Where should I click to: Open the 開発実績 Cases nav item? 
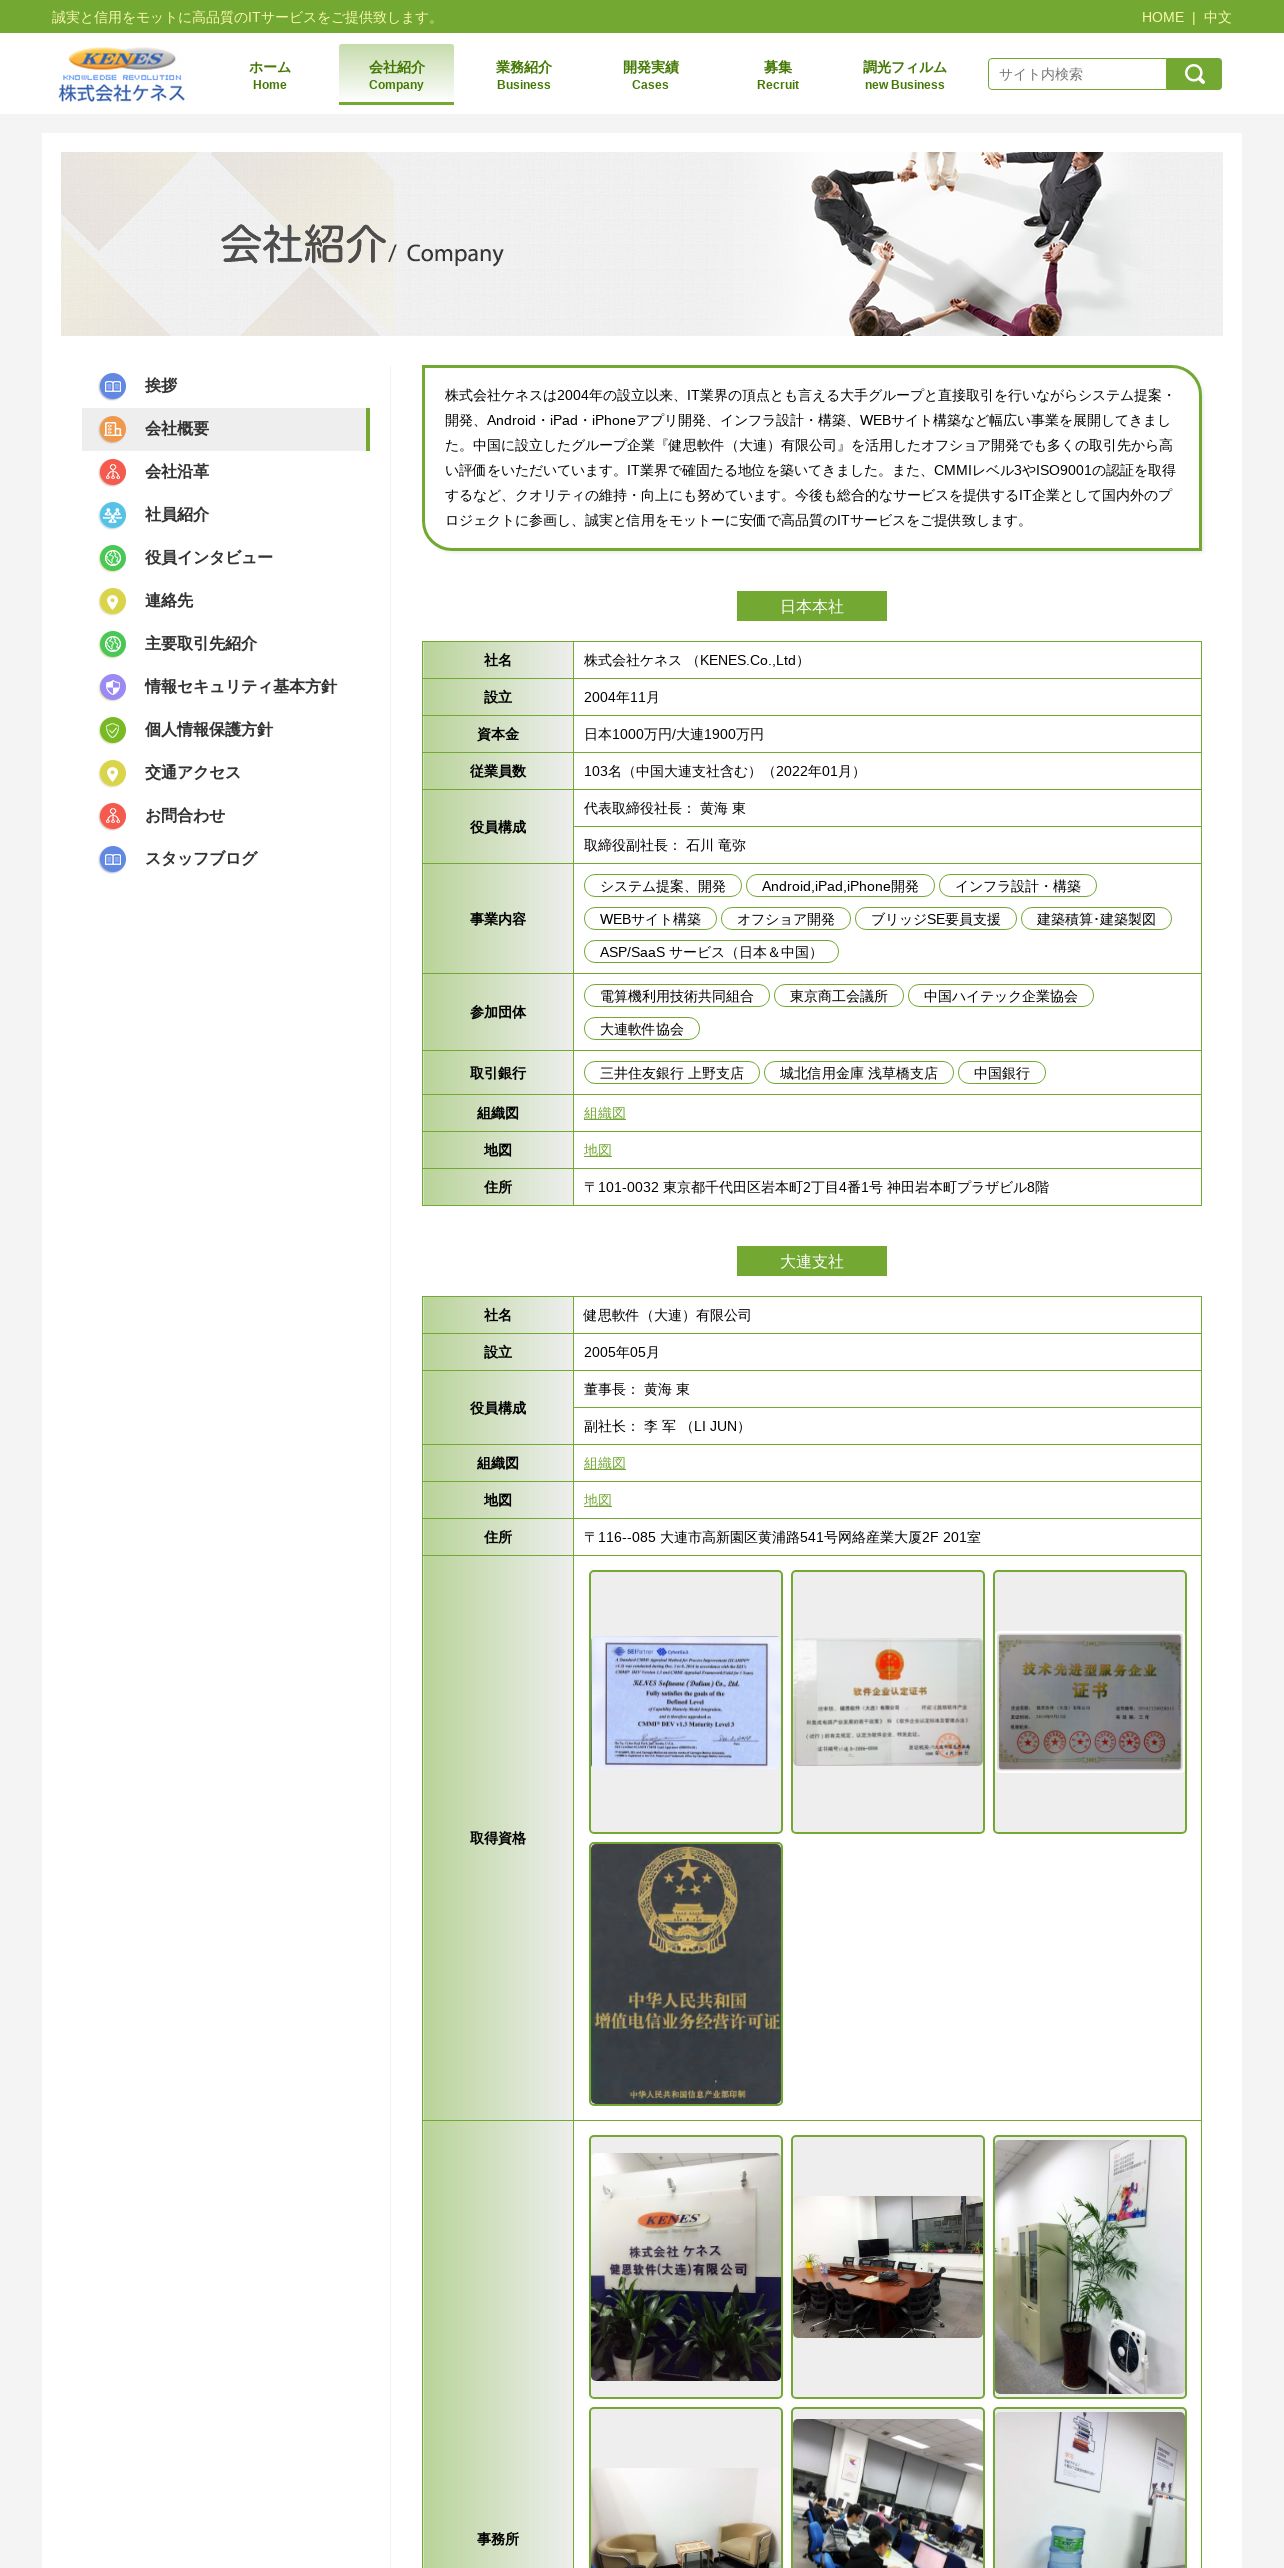coord(650,75)
